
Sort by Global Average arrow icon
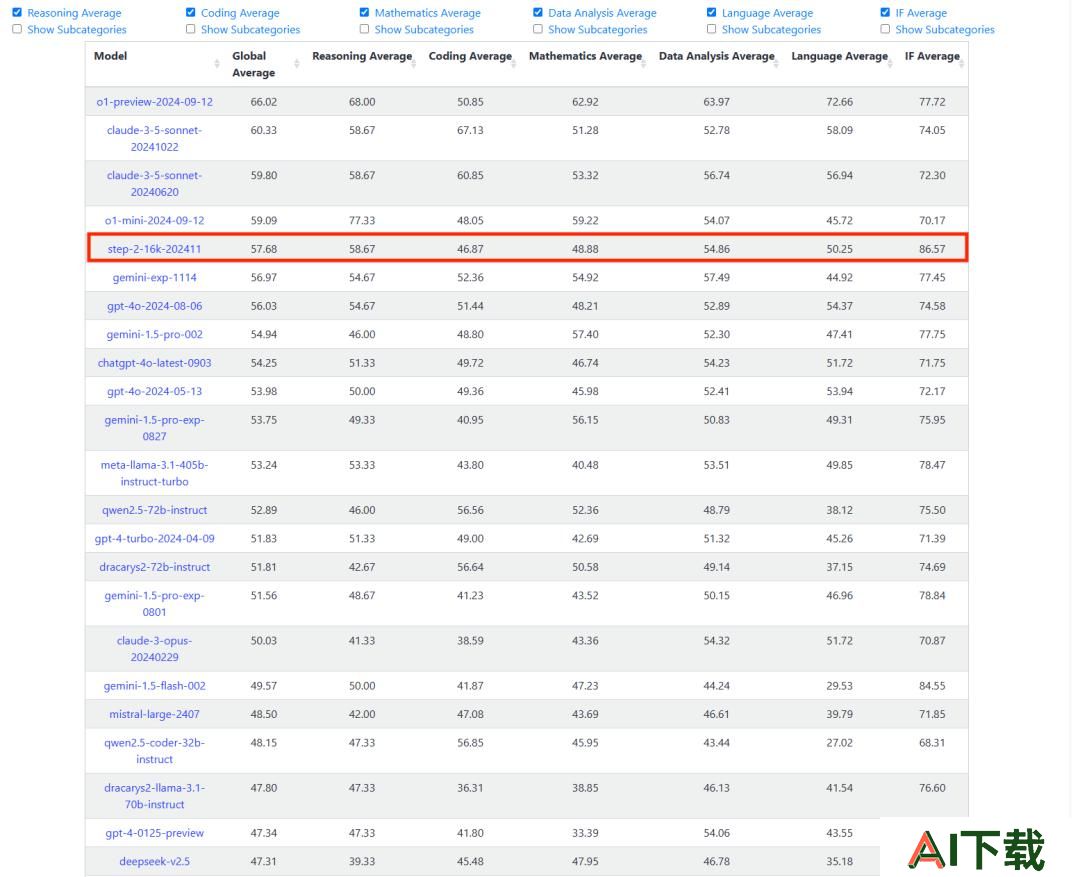tap(297, 63)
